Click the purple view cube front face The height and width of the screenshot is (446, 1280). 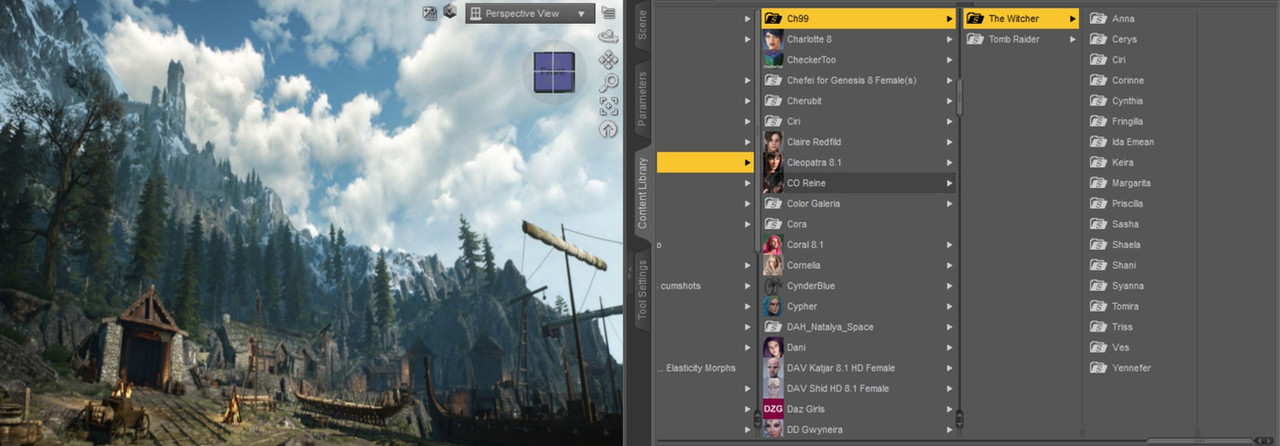pos(553,71)
